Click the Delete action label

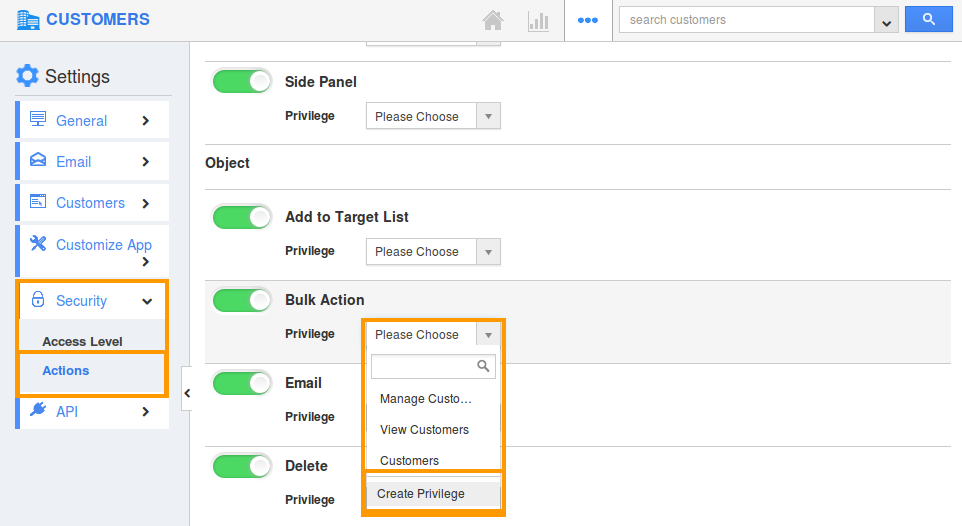coord(306,466)
